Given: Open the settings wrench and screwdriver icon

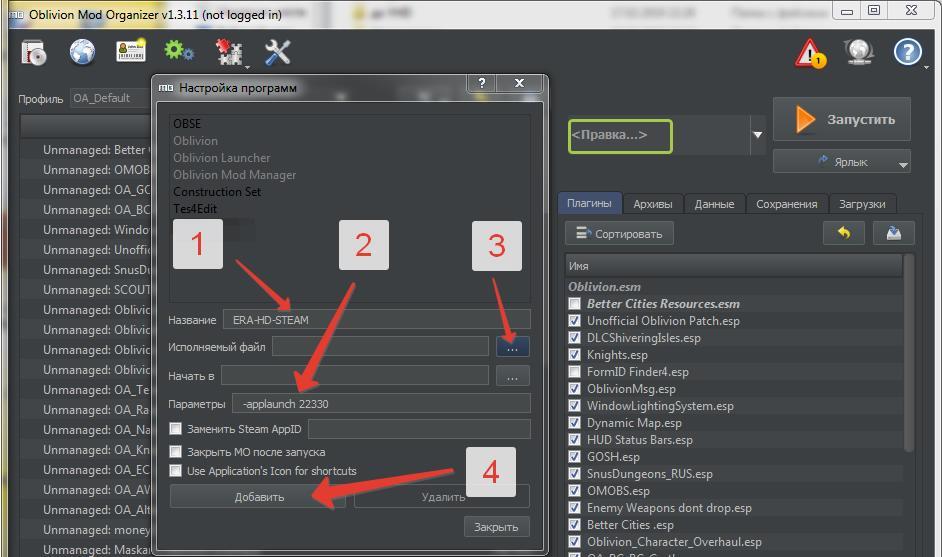Looking at the screenshot, I should click(x=277, y=52).
